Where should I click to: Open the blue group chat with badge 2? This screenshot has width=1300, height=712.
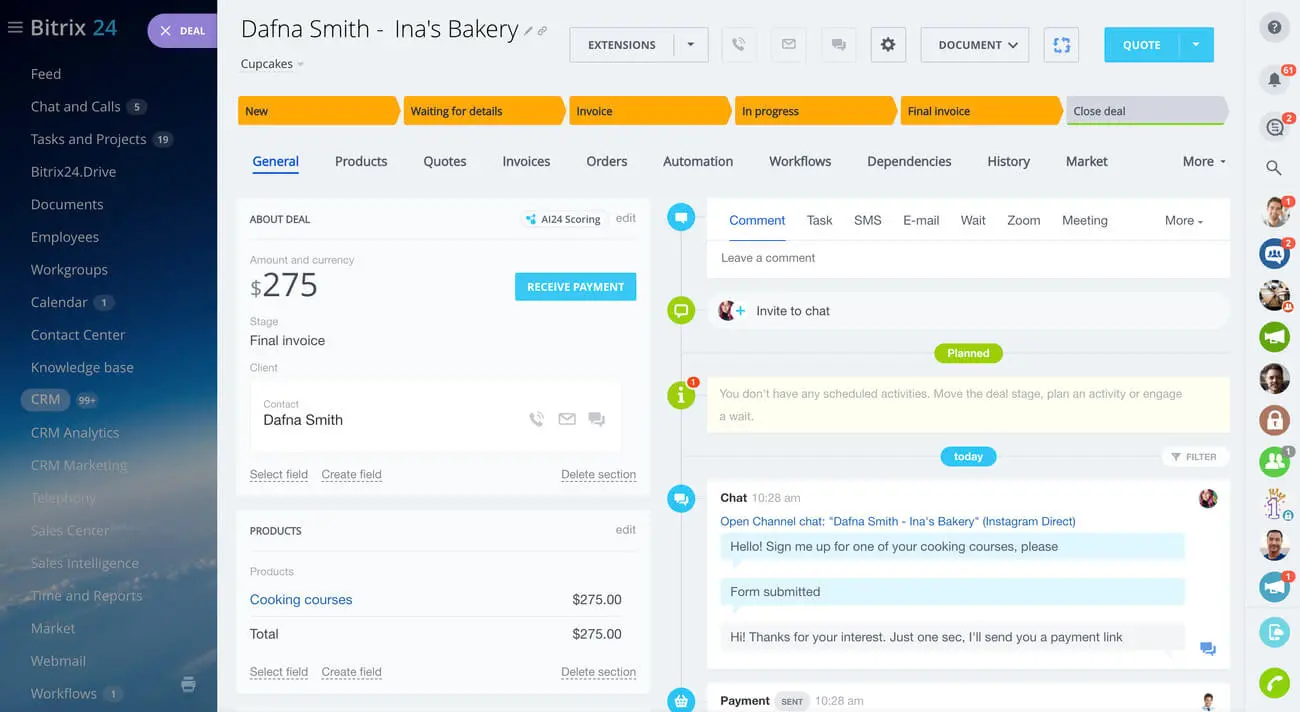click(1275, 253)
